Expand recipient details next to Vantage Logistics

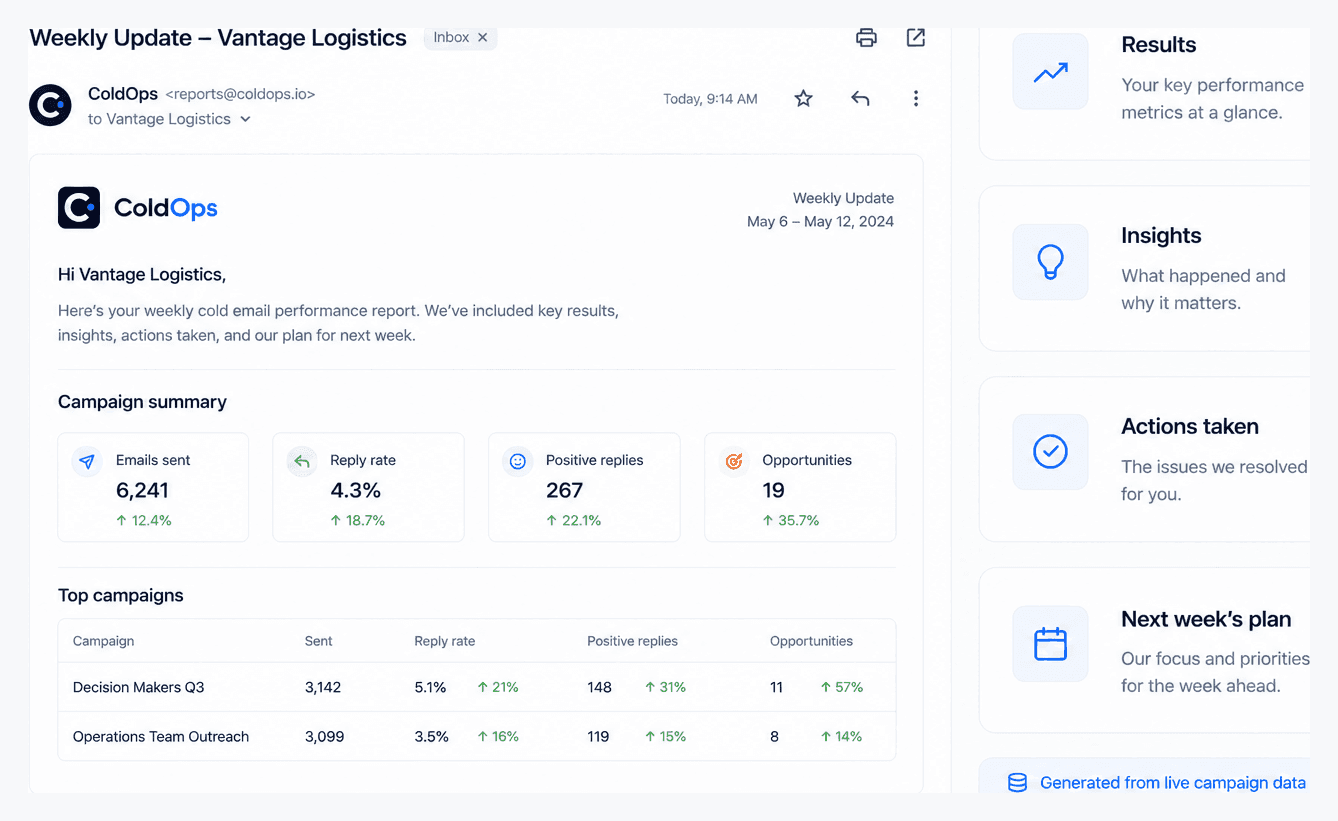point(245,119)
